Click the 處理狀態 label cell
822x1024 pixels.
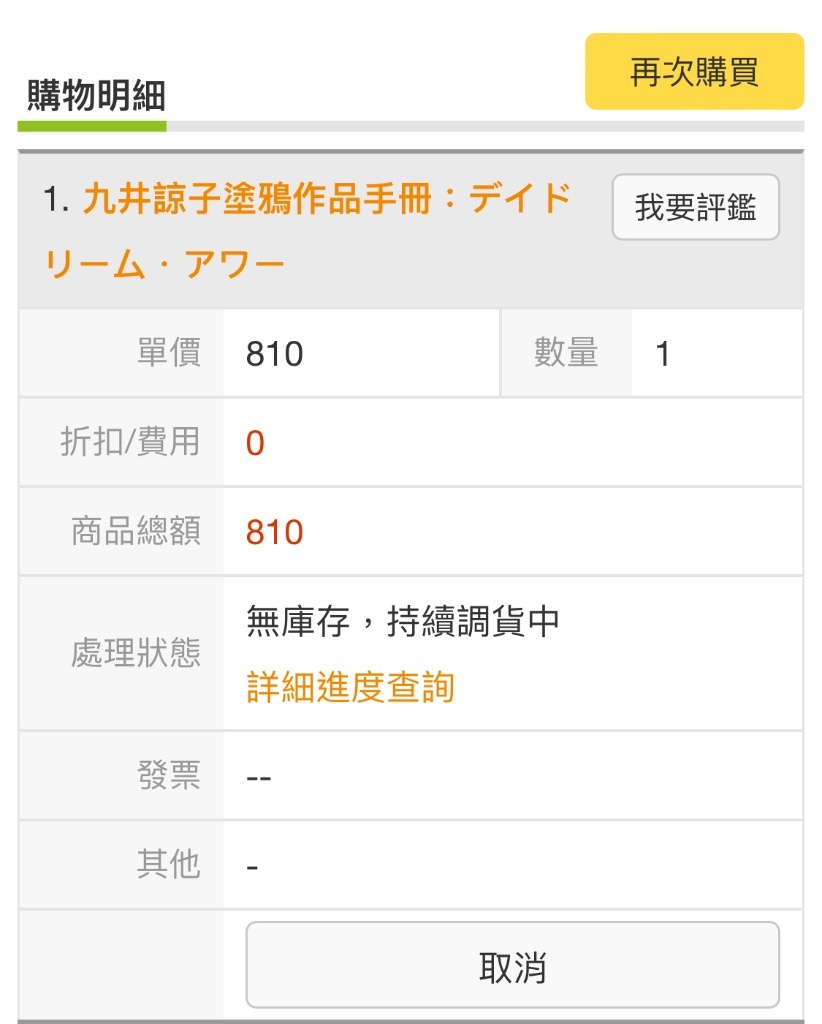121,653
